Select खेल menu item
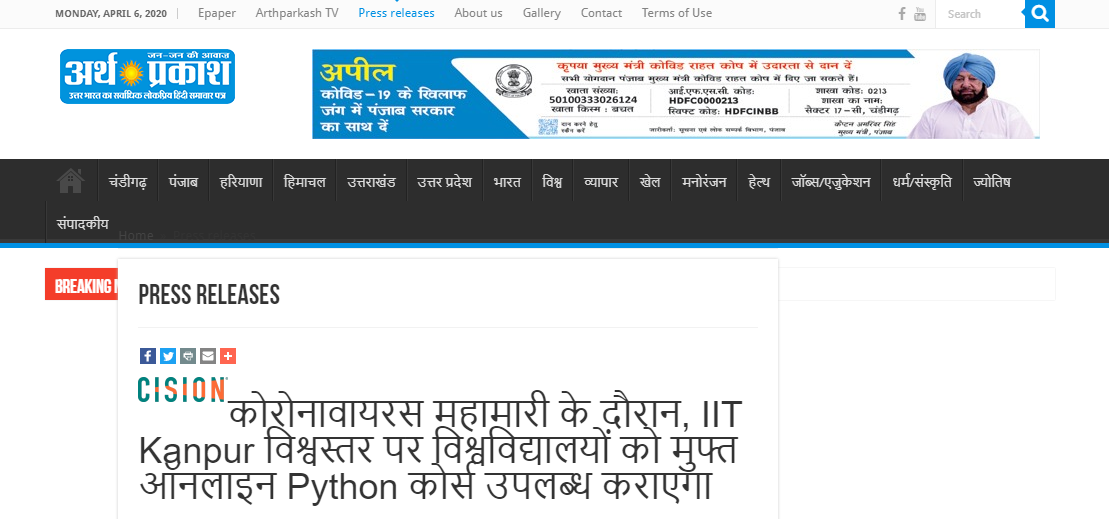This screenshot has height=519, width=1109. coord(650,181)
